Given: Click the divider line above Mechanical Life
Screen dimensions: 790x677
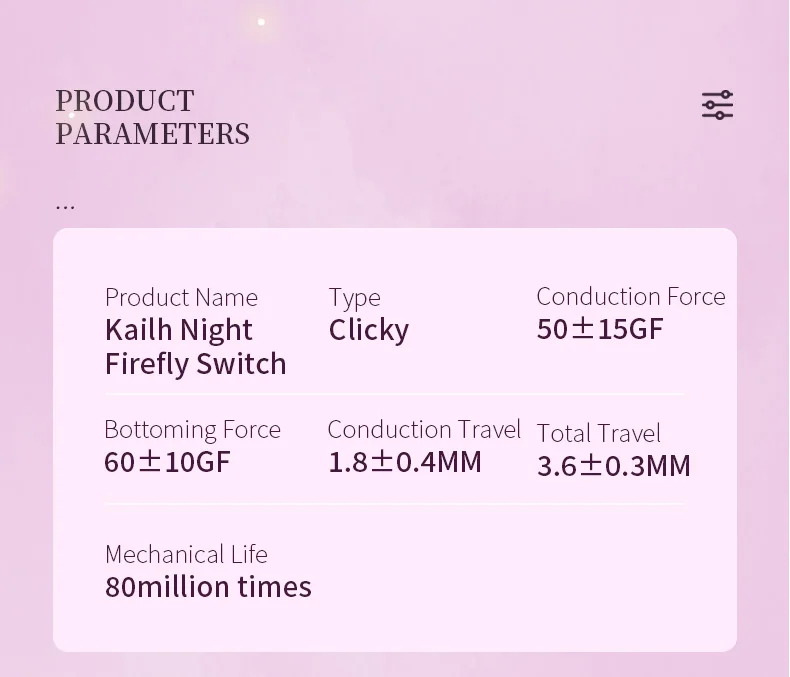Looking at the screenshot, I should tap(394, 503).
